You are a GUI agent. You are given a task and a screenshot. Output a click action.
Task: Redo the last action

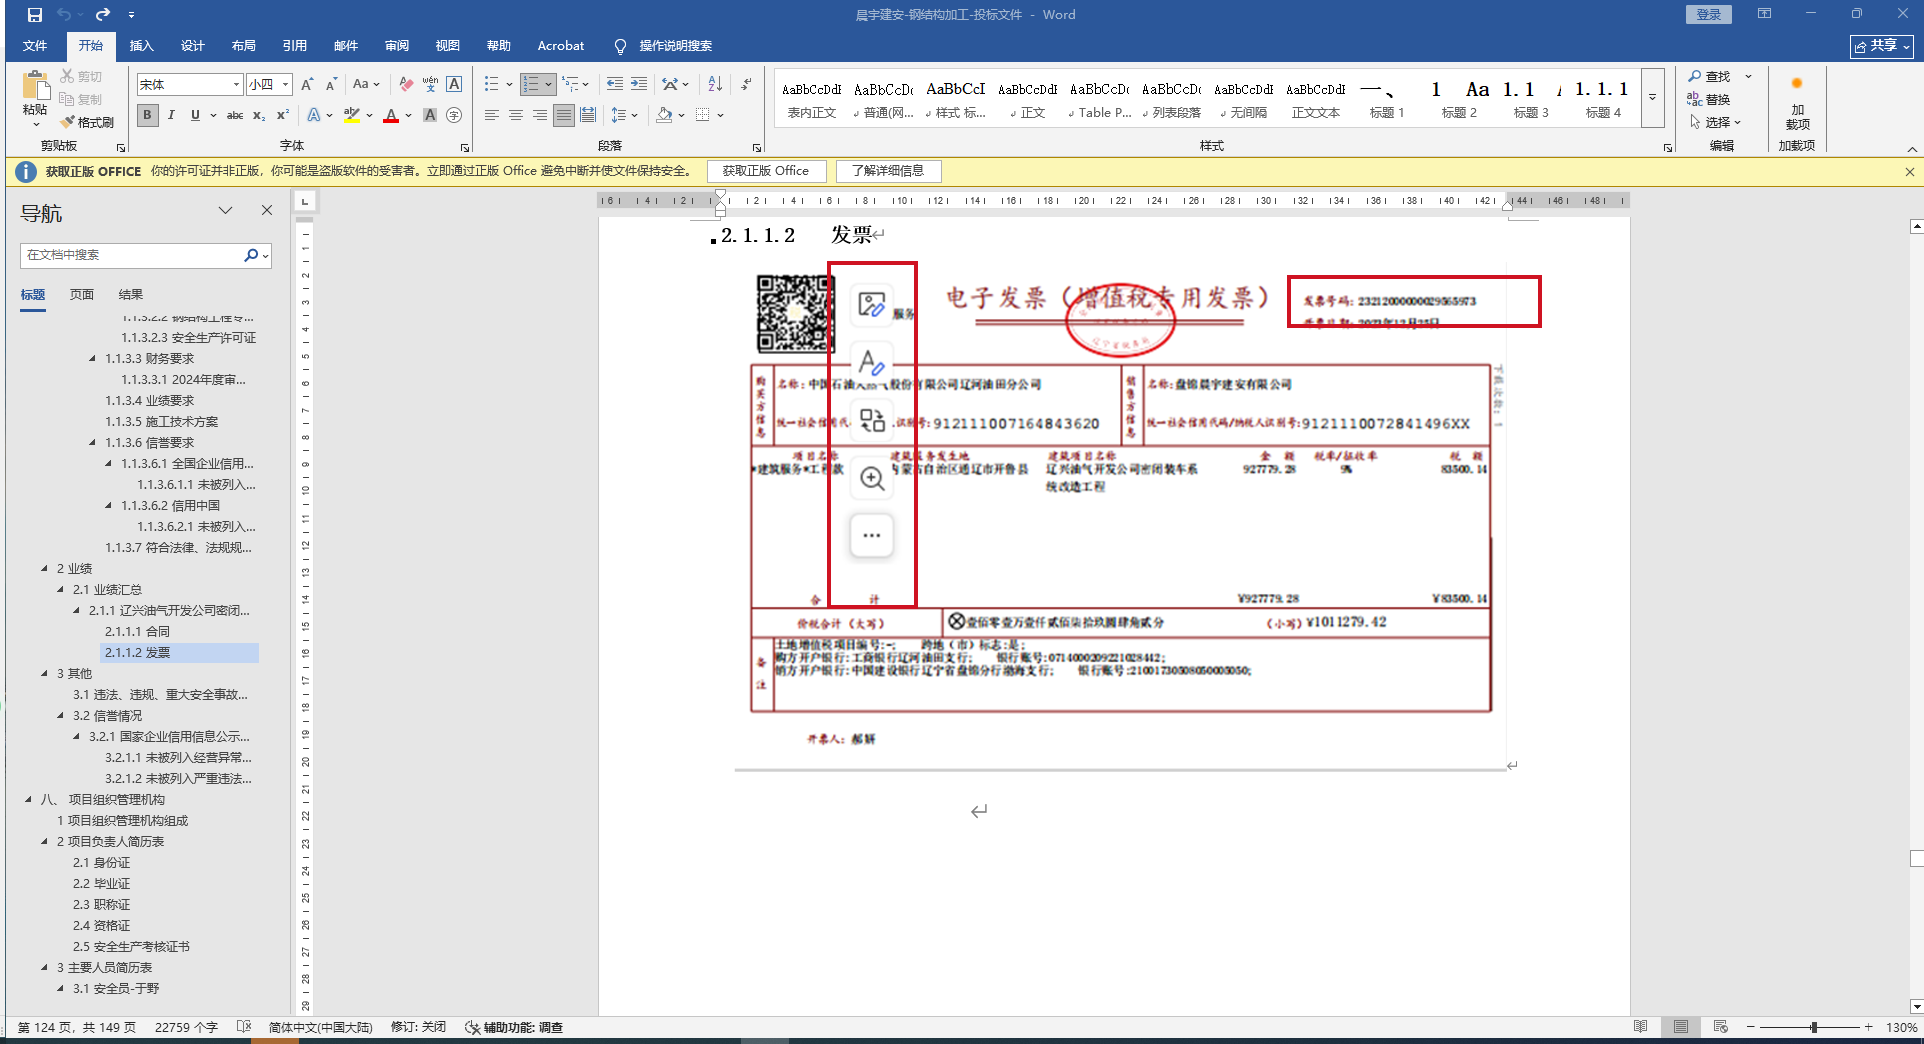(103, 15)
